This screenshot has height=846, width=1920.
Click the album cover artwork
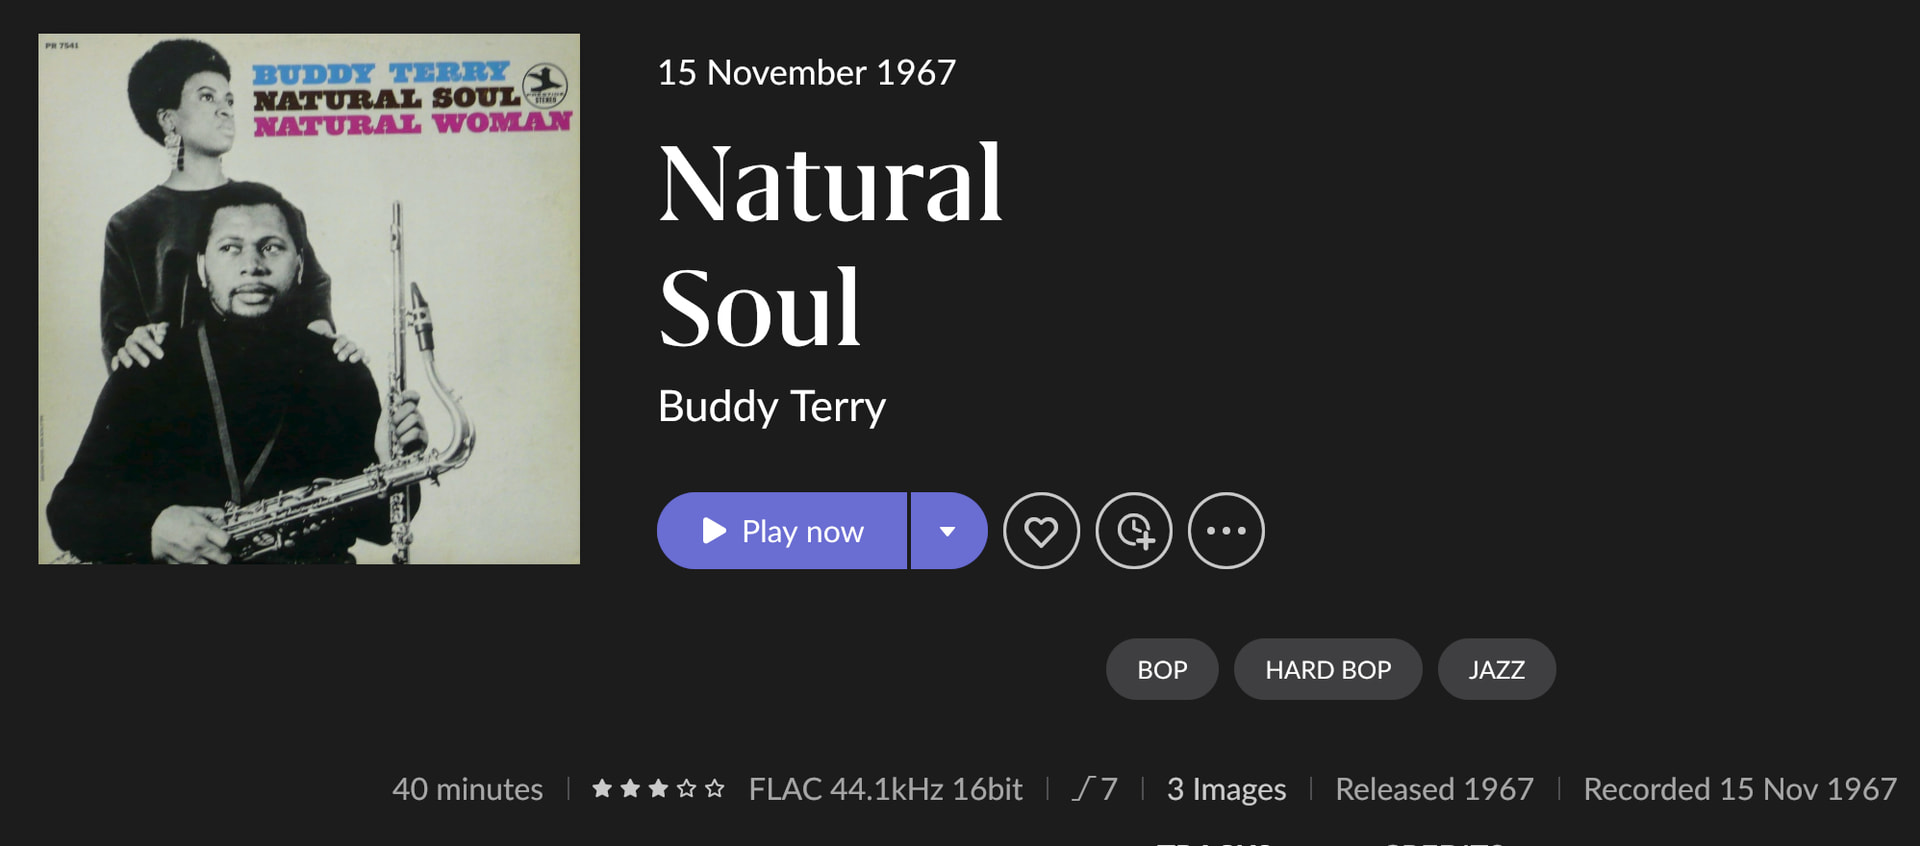coord(309,299)
